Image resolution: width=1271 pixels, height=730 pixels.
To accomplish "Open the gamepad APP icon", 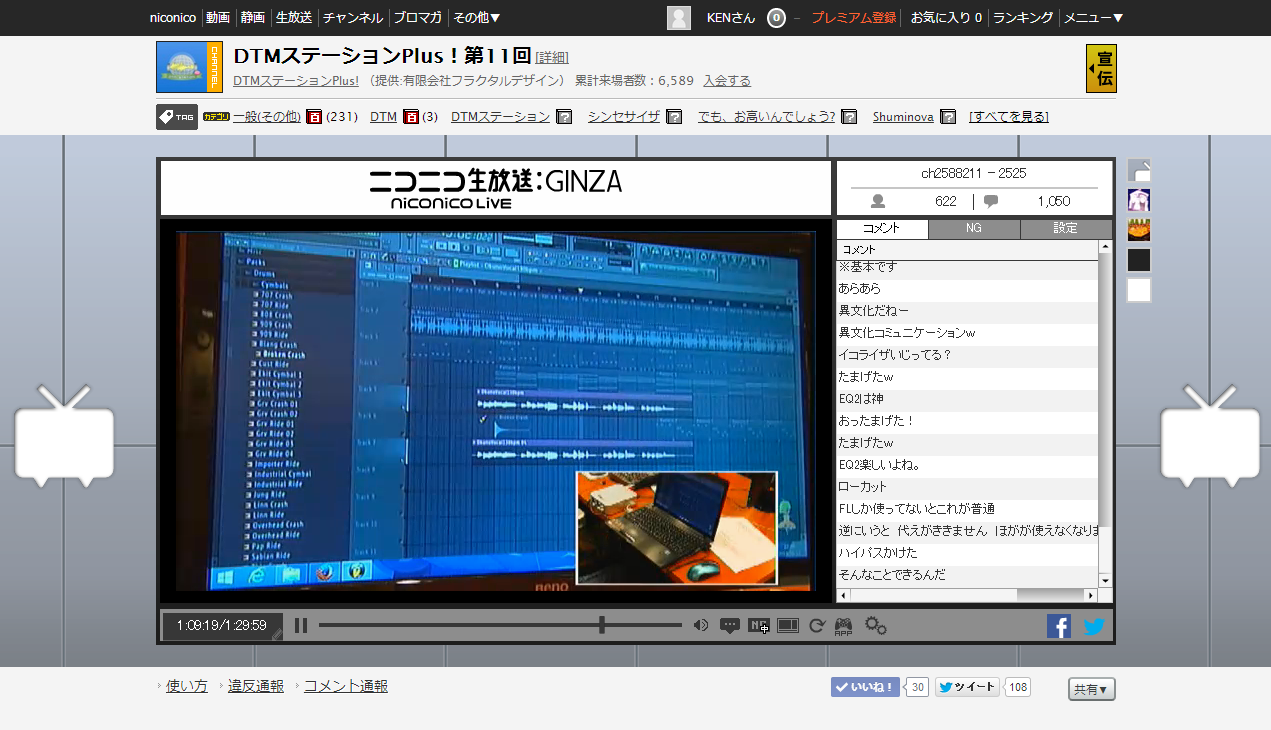I will tap(843, 627).
